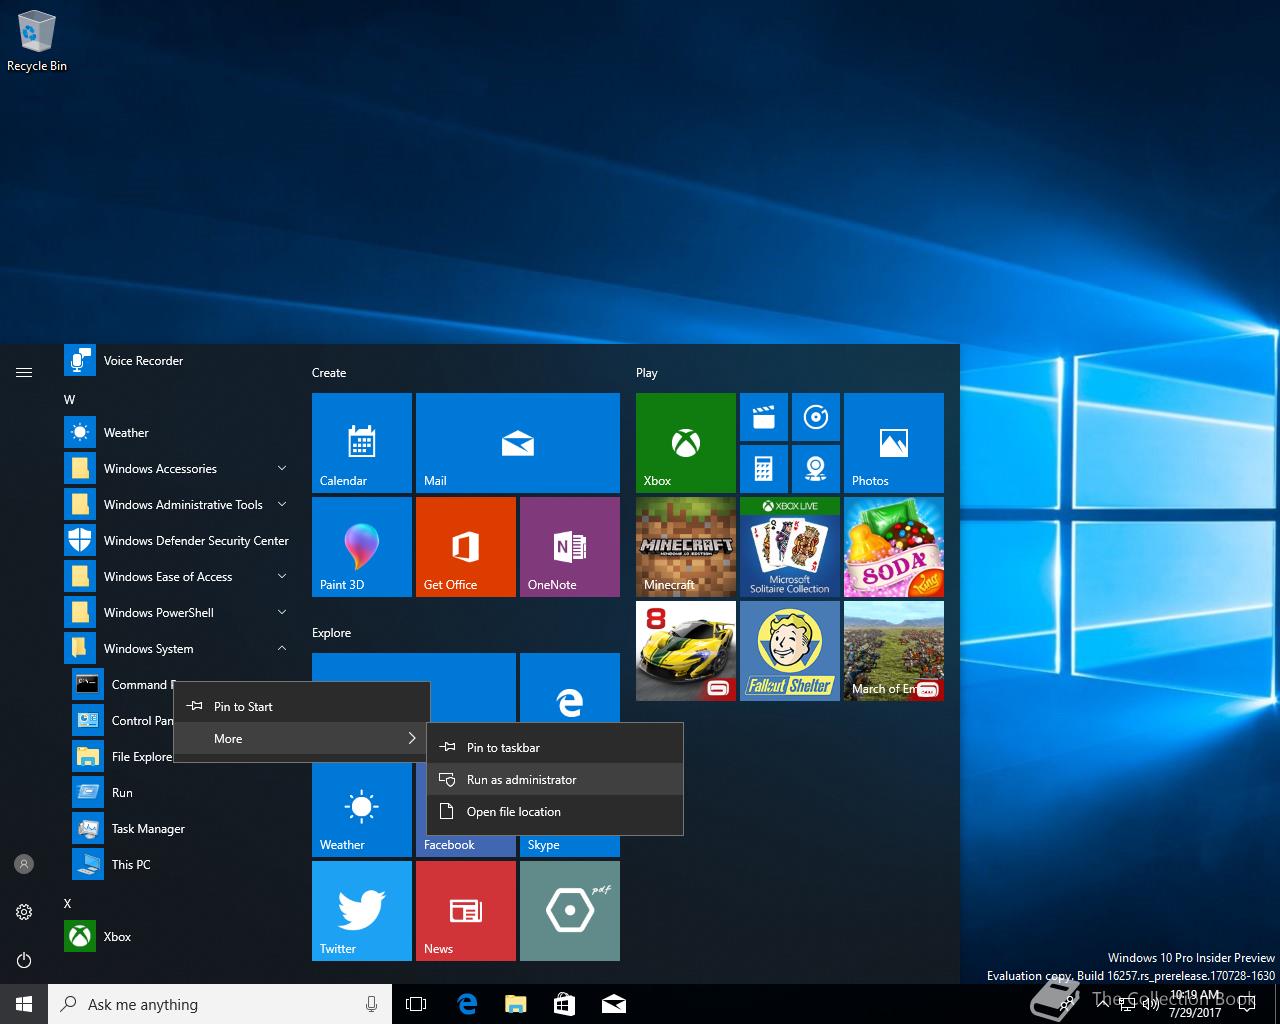The image size is (1280, 1024).
Task: Expand the Windows PowerShell folder
Action: pos(177,613)
